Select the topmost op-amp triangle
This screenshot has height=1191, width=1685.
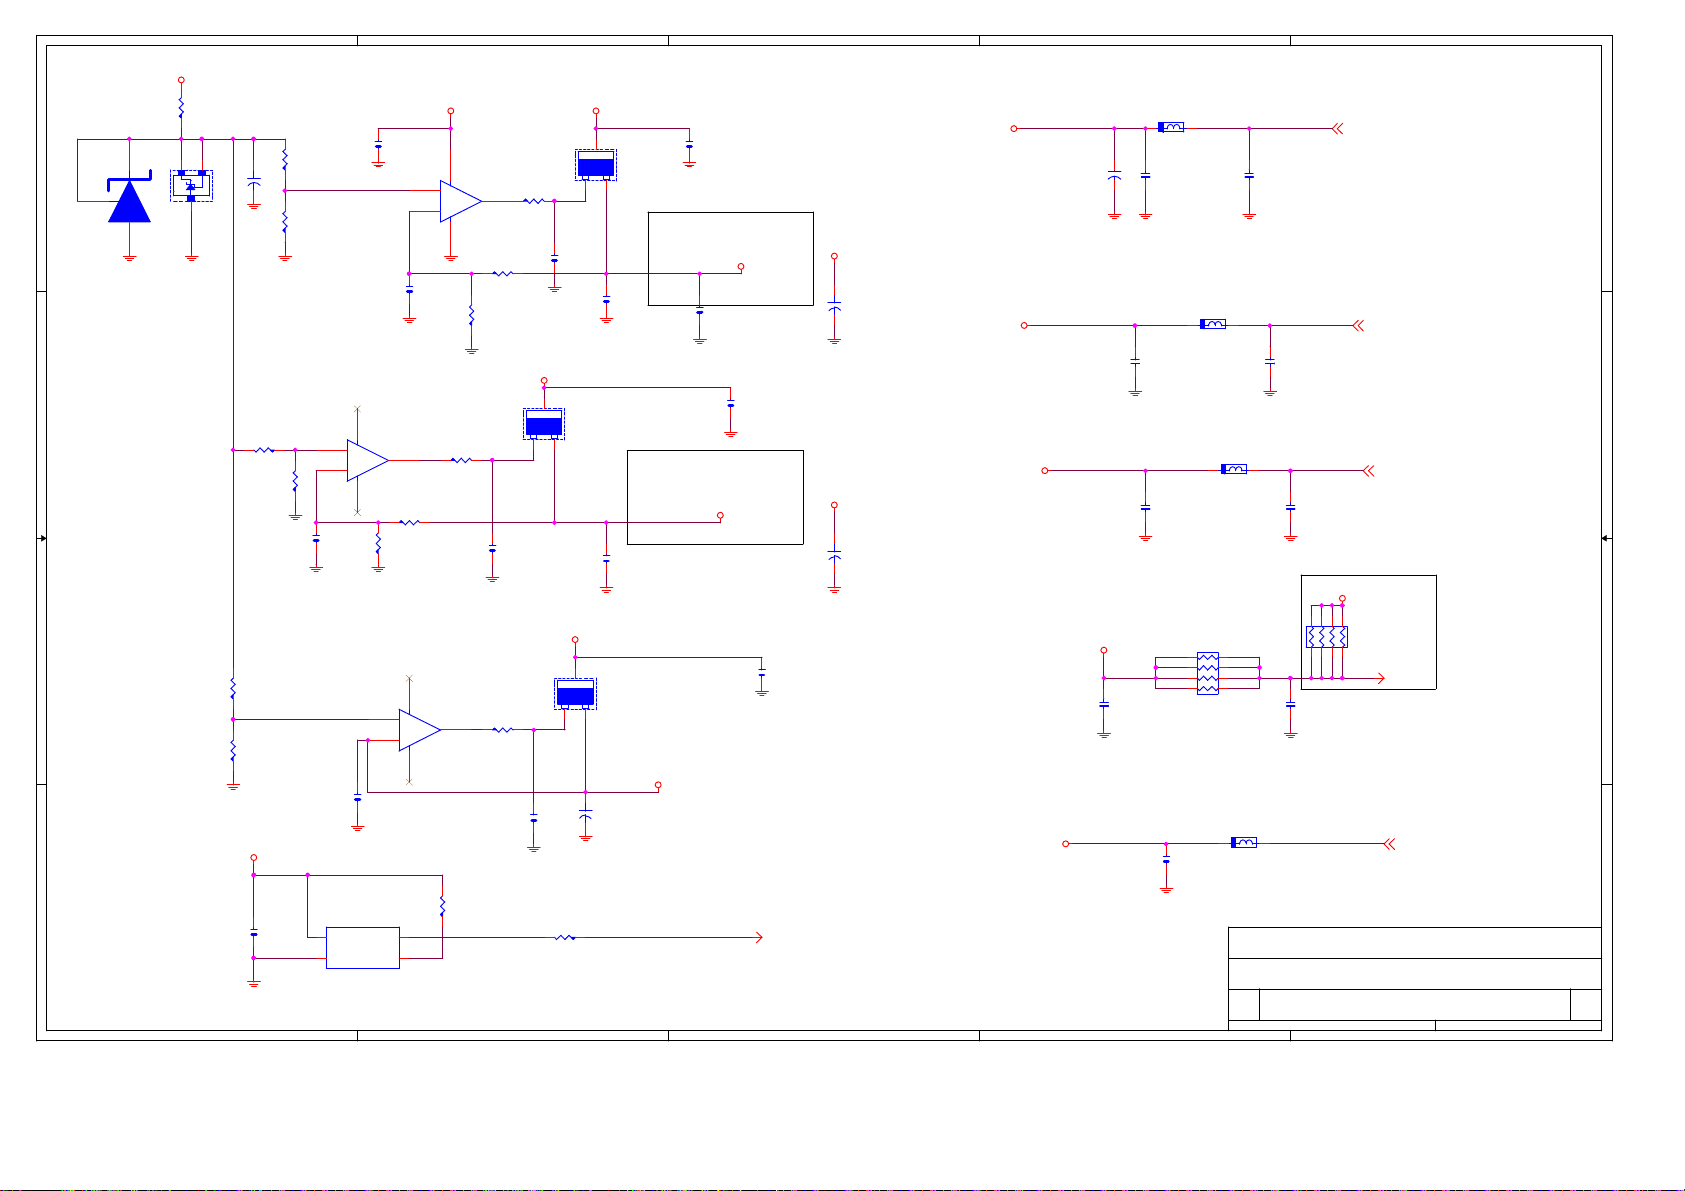[461, 201]
